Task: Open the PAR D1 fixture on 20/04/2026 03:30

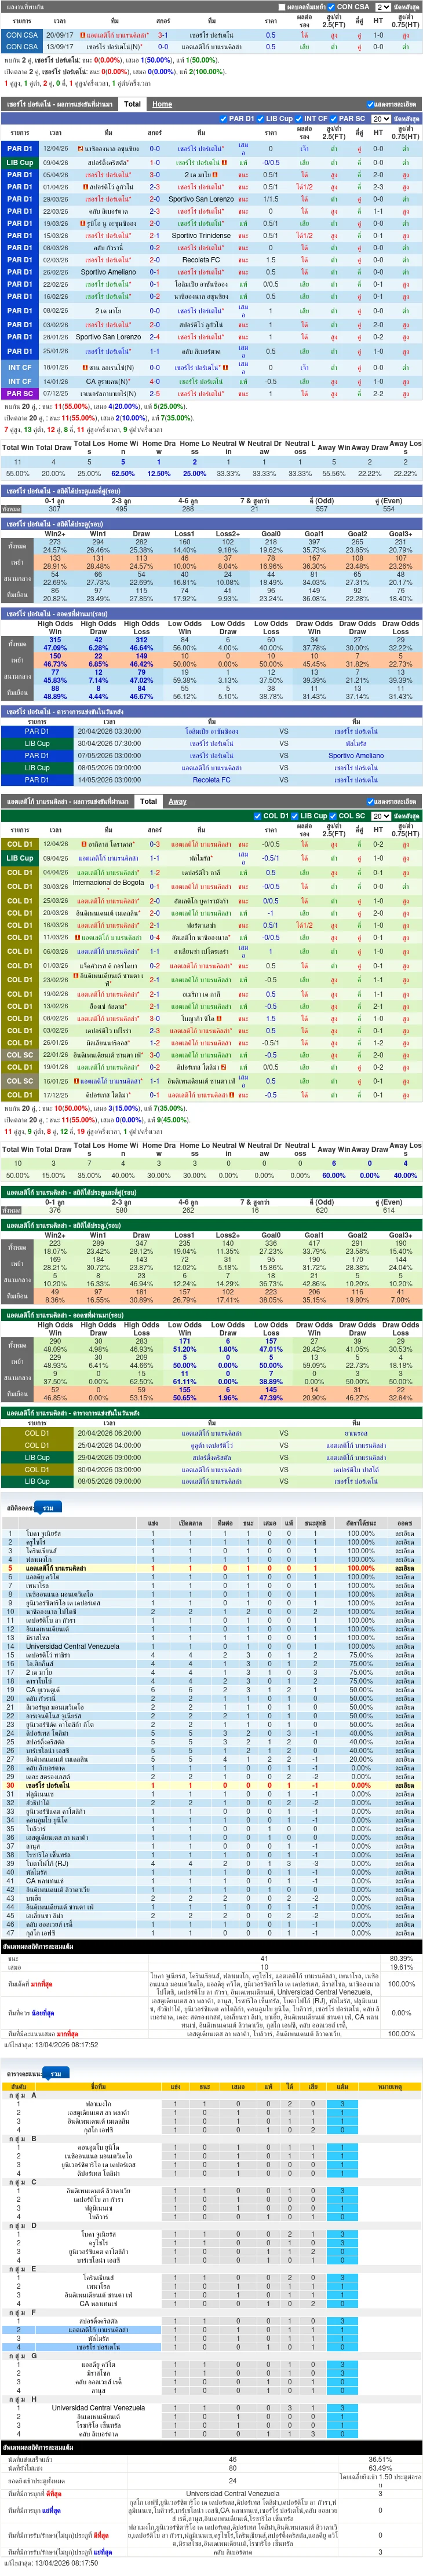Action: pos(36,731)
